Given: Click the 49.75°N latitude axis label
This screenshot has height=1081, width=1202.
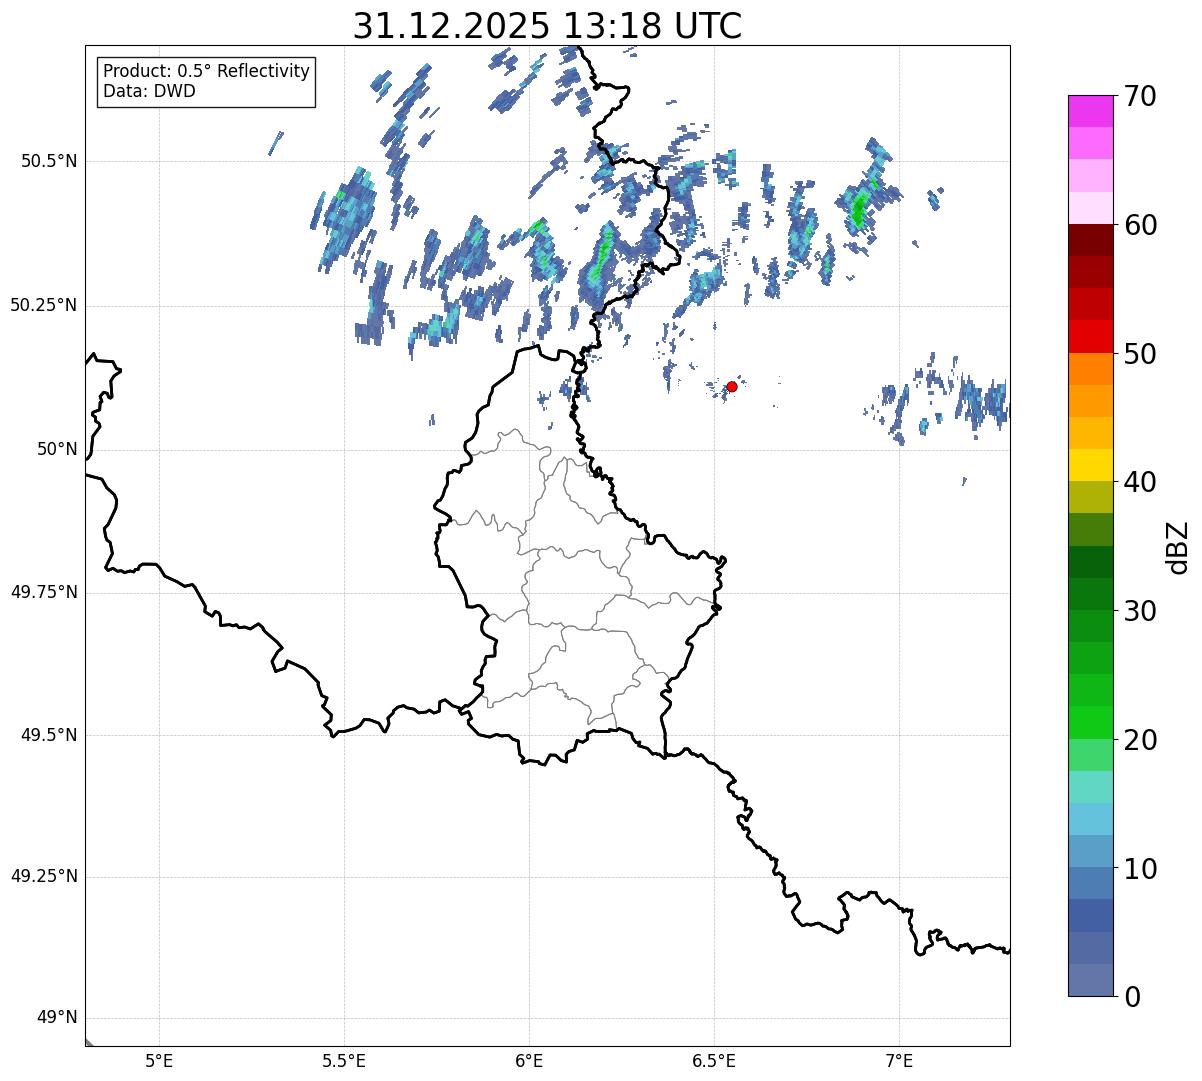Looking at the screenshot, I should point(44,592).
